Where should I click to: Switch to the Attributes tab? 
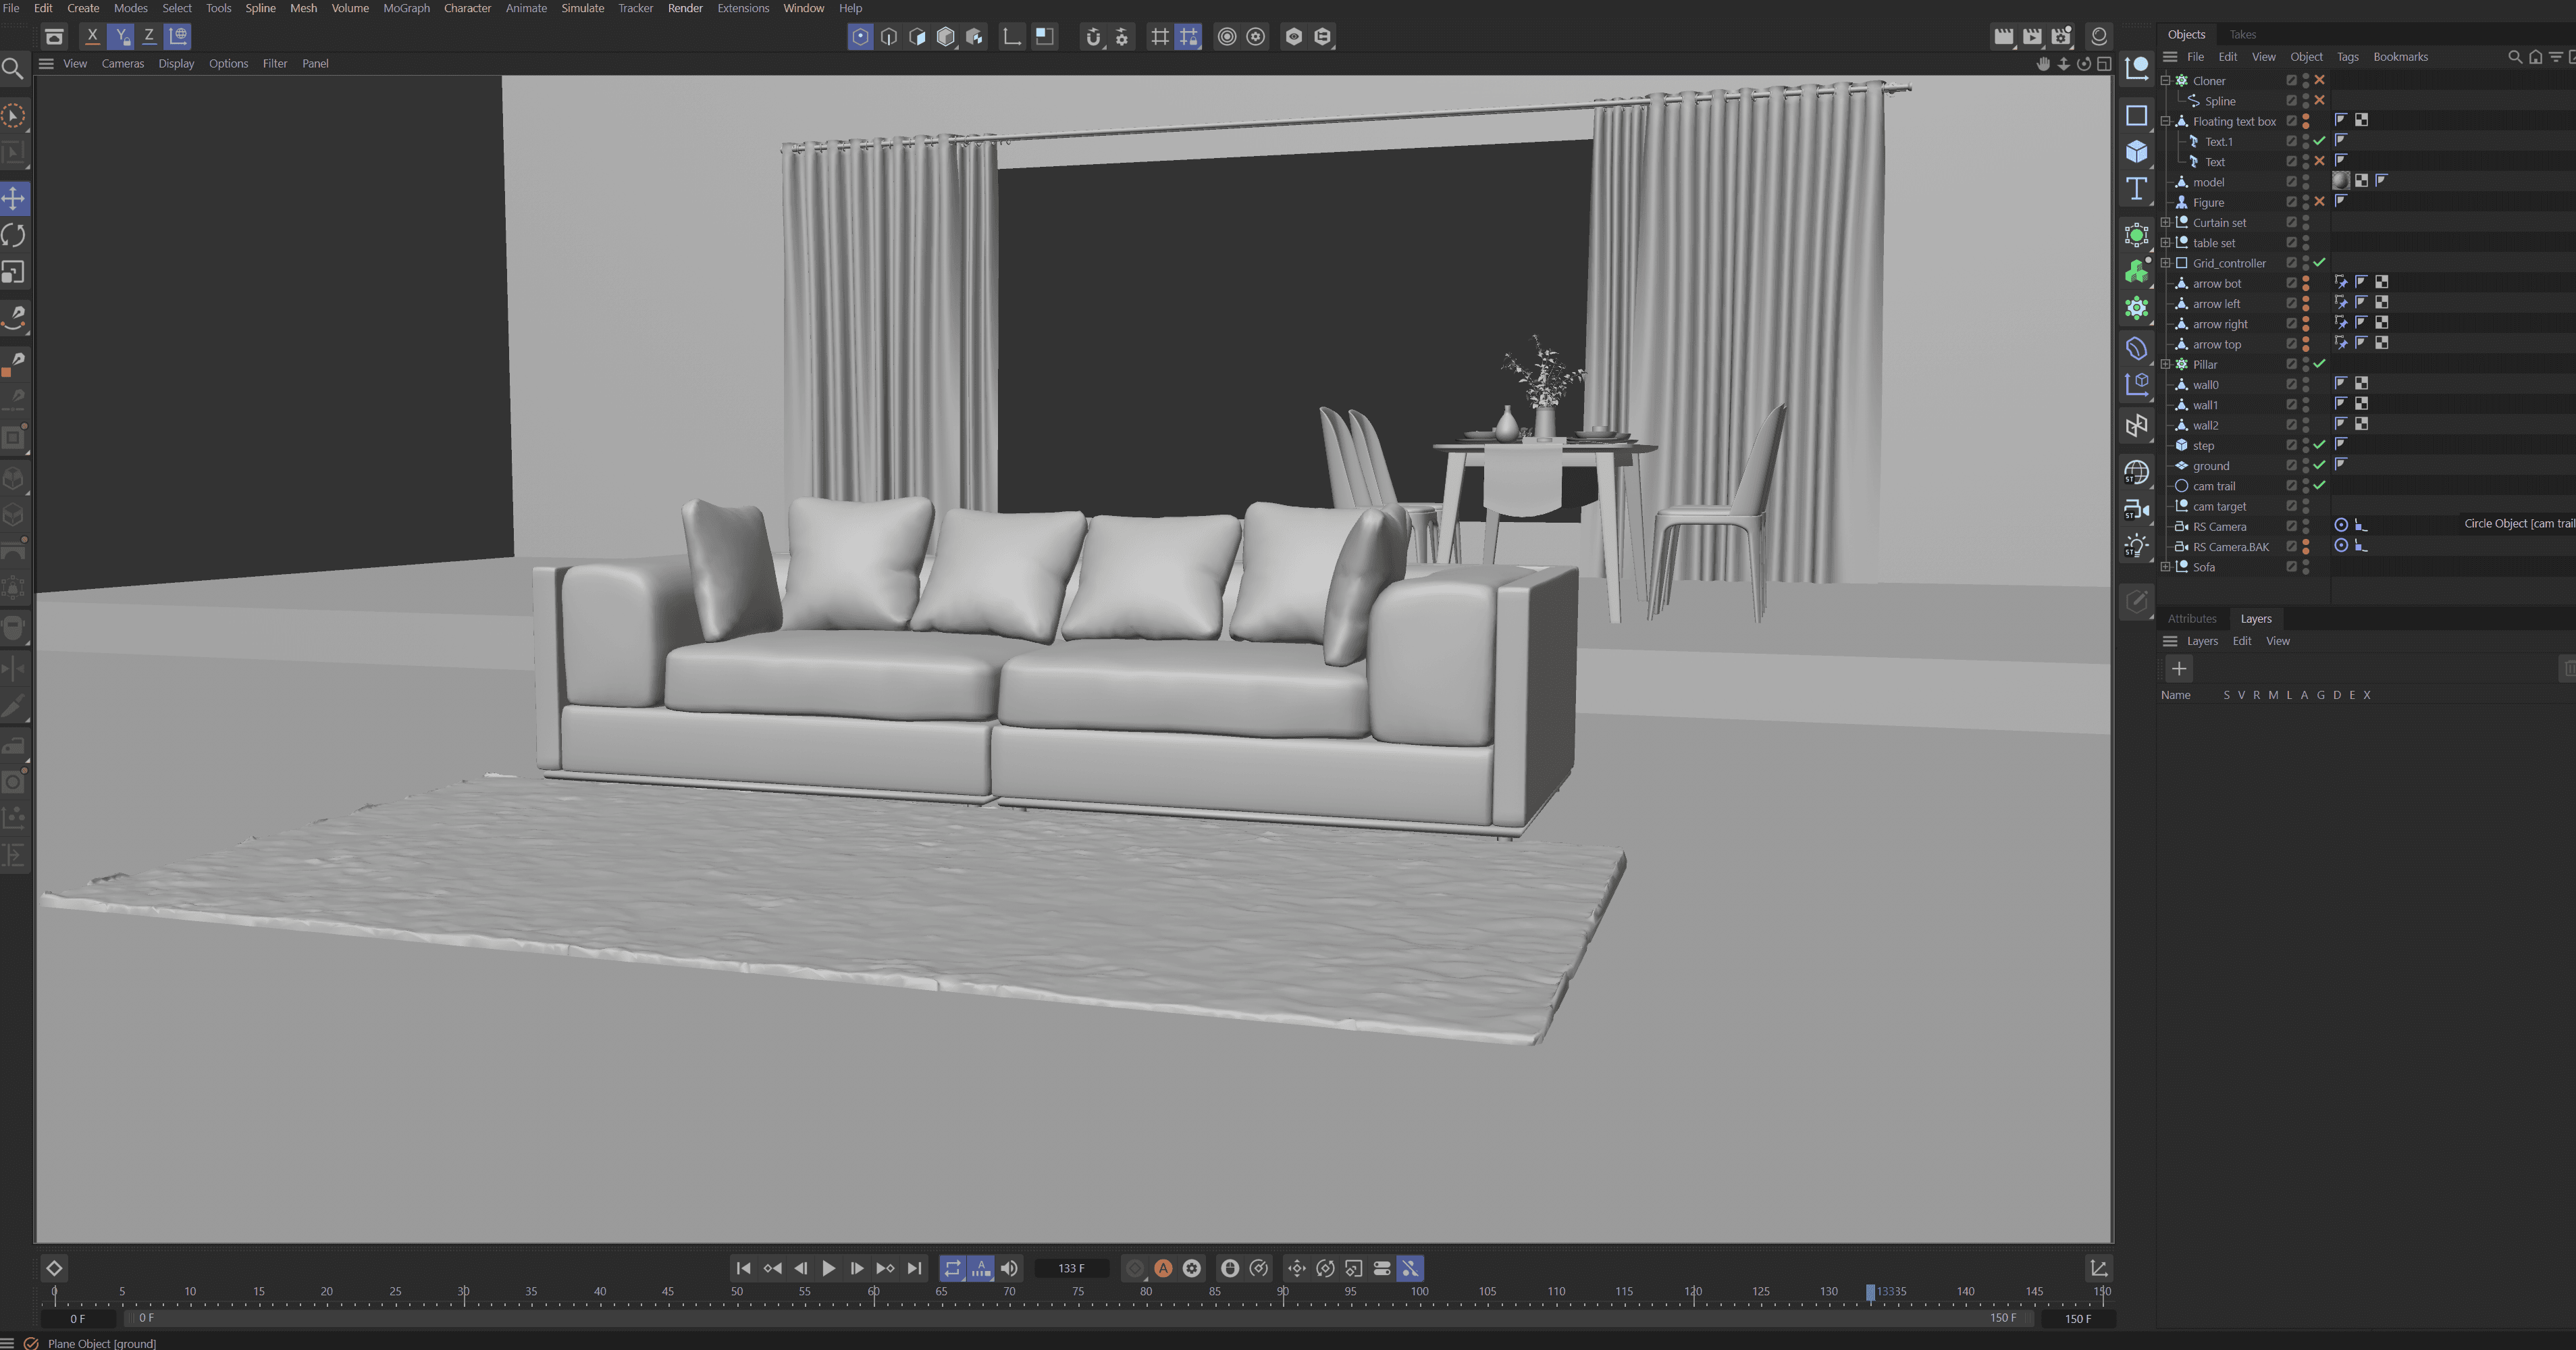[x=2191, y=619]
